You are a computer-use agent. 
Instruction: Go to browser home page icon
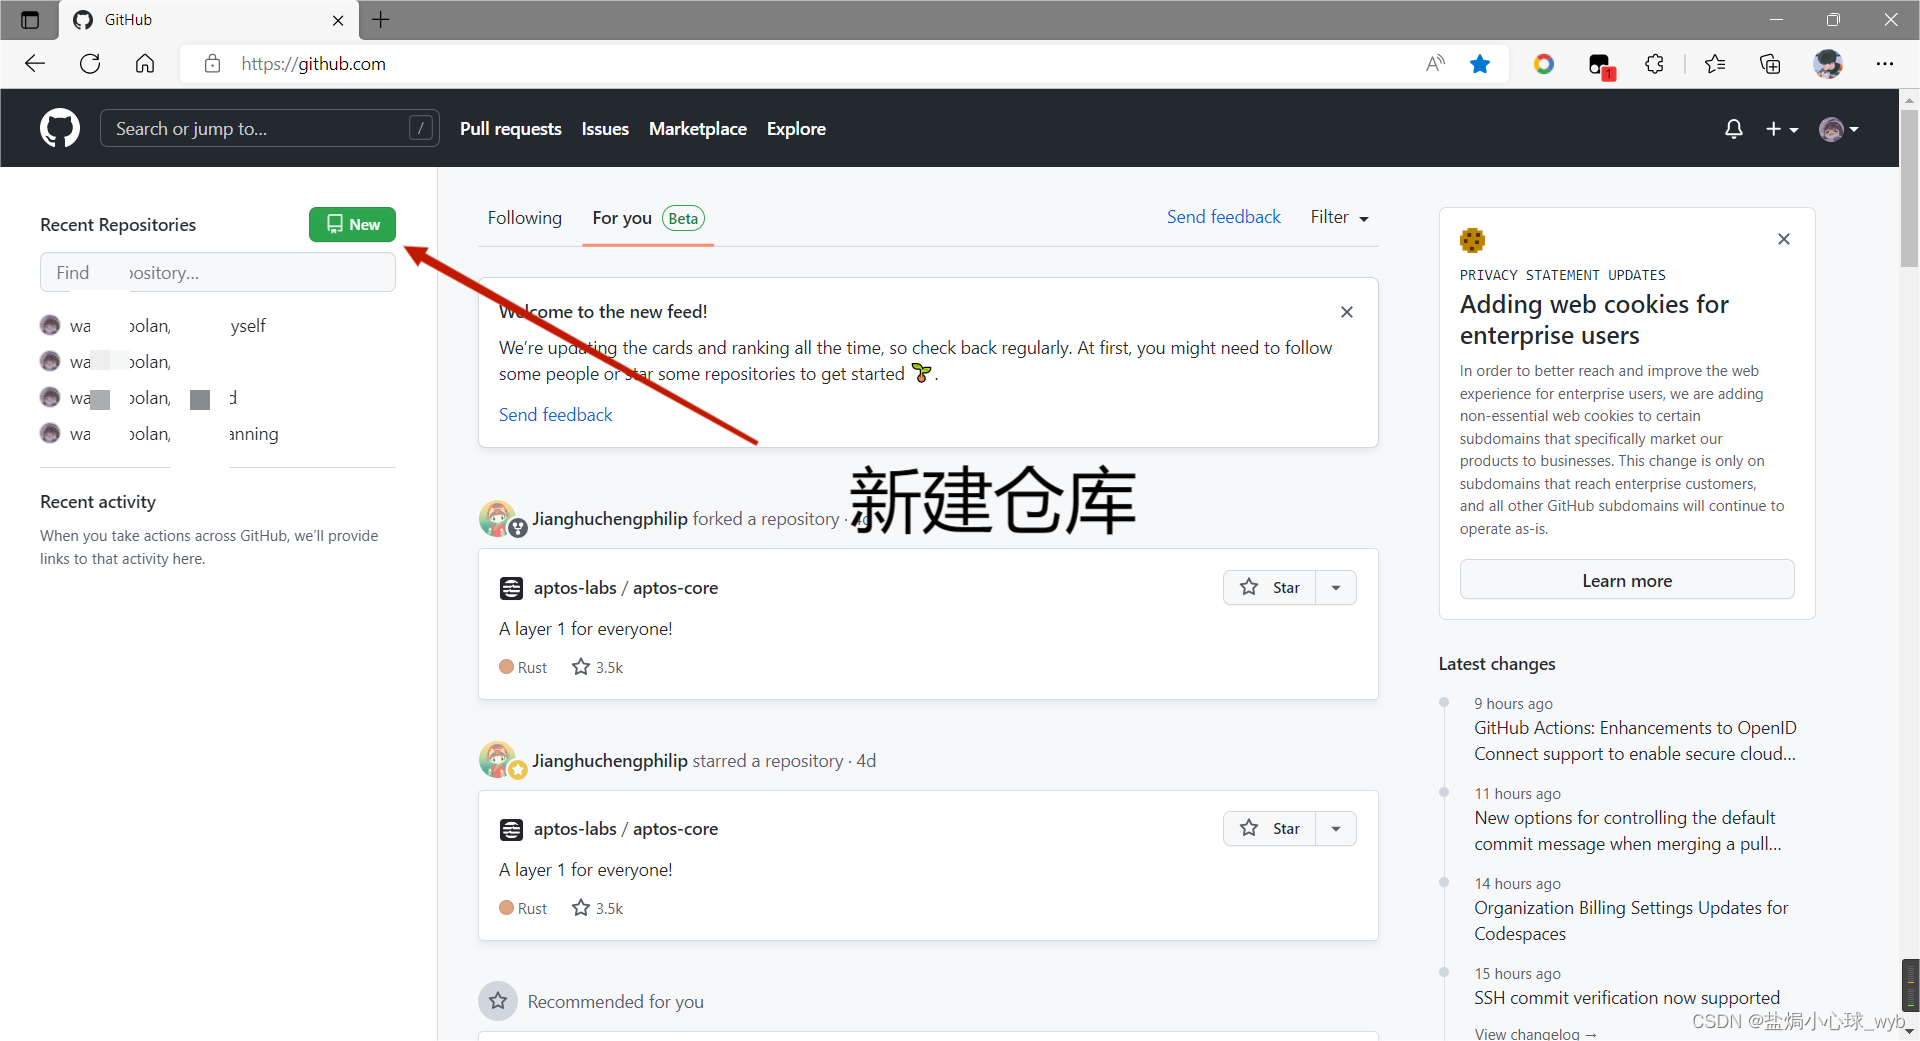[x=145, y=64]
